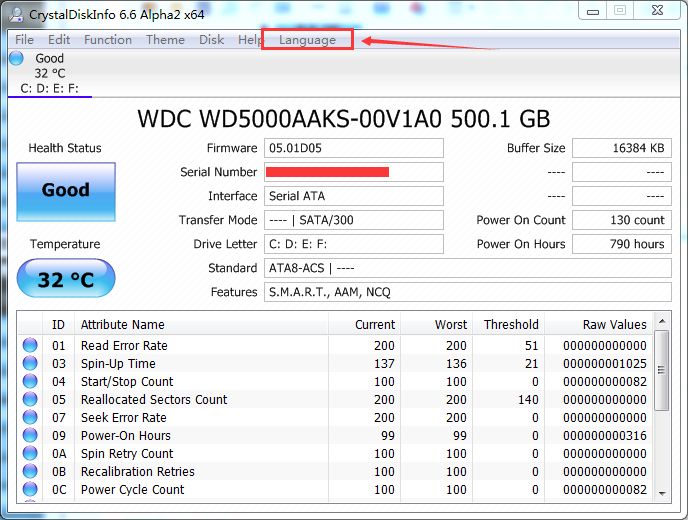Open the Disk menu
The height and width of the screenshot is (520, 688).
pyautogui.click(x=211, y=40)
